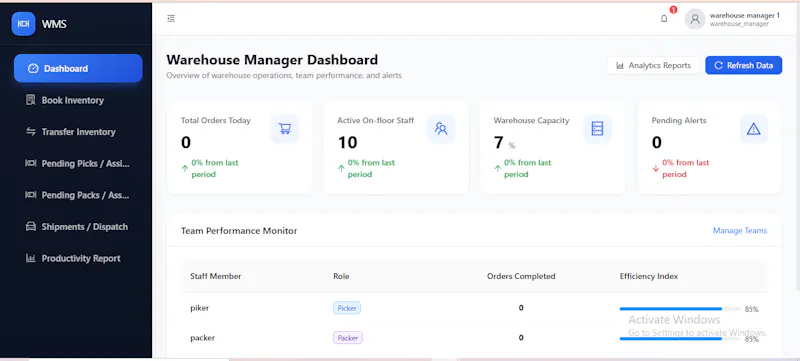Click the Staff Member column header
This screenshot has width=800, height=361.
click(x=216, y=276)
